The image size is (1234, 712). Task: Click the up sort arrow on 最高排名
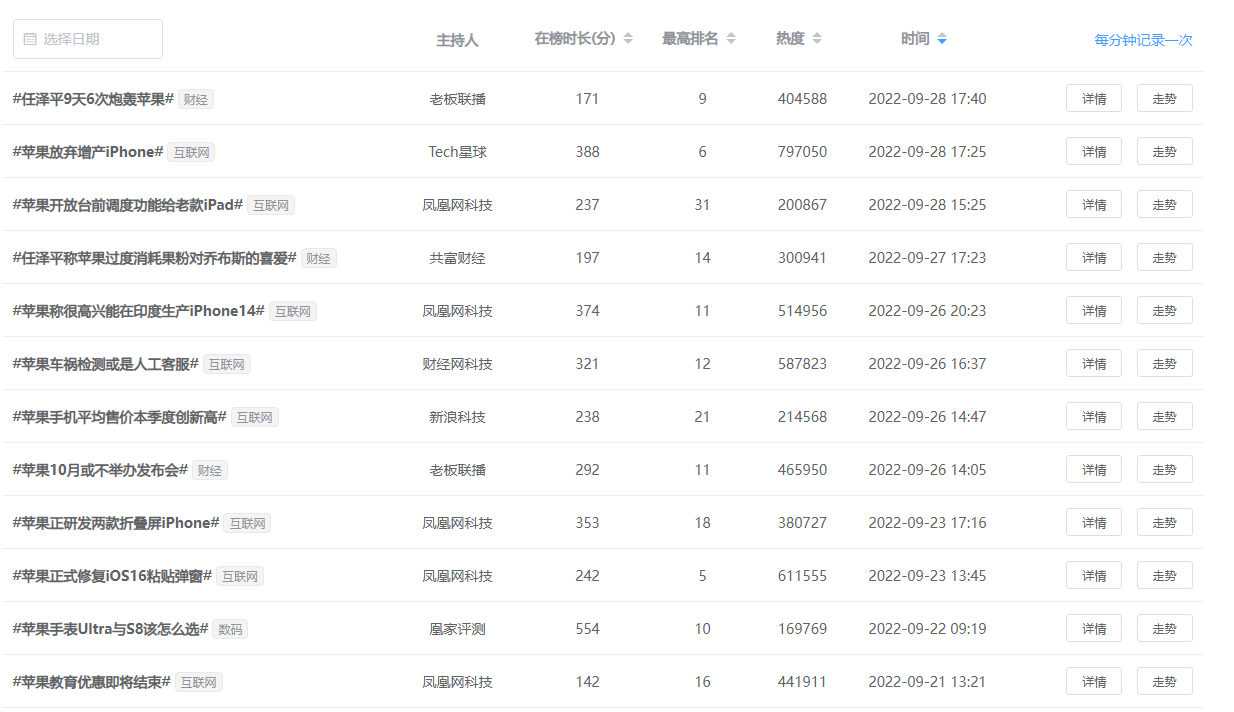tap(731, 33)
